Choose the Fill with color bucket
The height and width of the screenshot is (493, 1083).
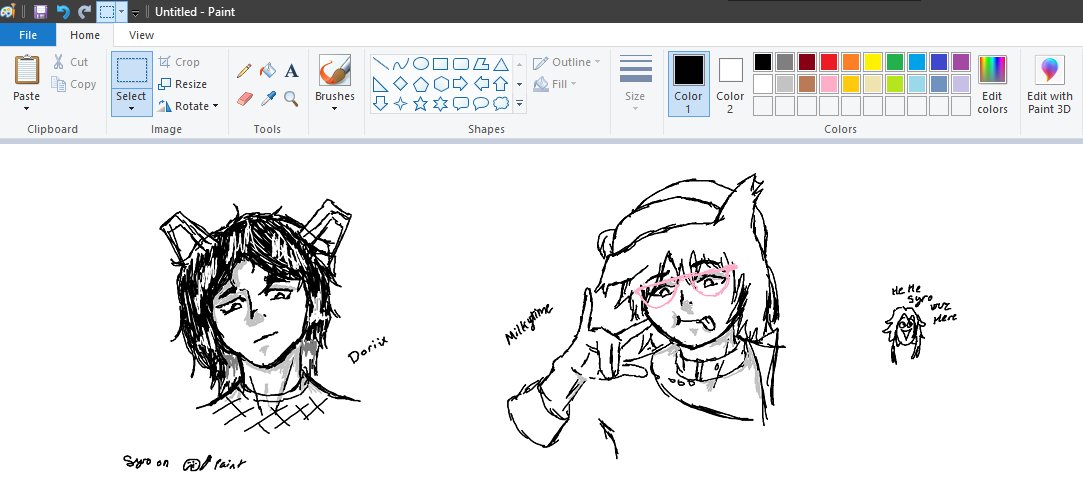coord(268,70)
